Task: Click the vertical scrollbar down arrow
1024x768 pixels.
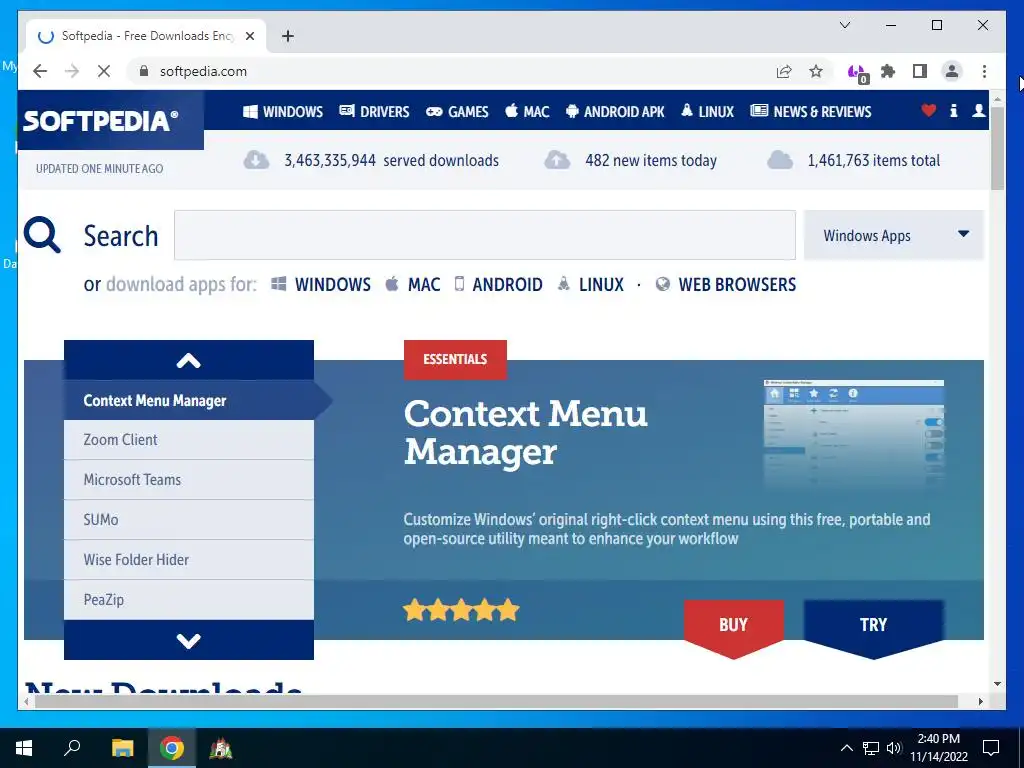Action: point(997,684)
